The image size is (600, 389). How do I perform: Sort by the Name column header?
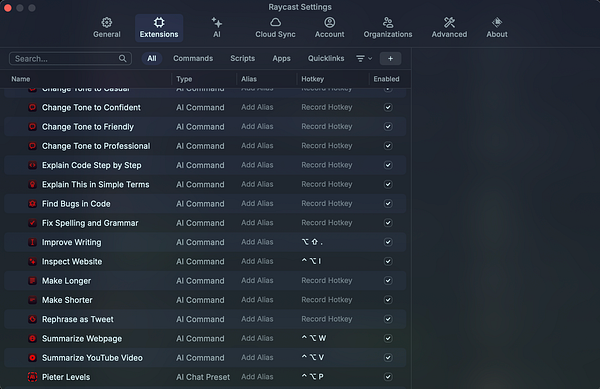point(21,79)
